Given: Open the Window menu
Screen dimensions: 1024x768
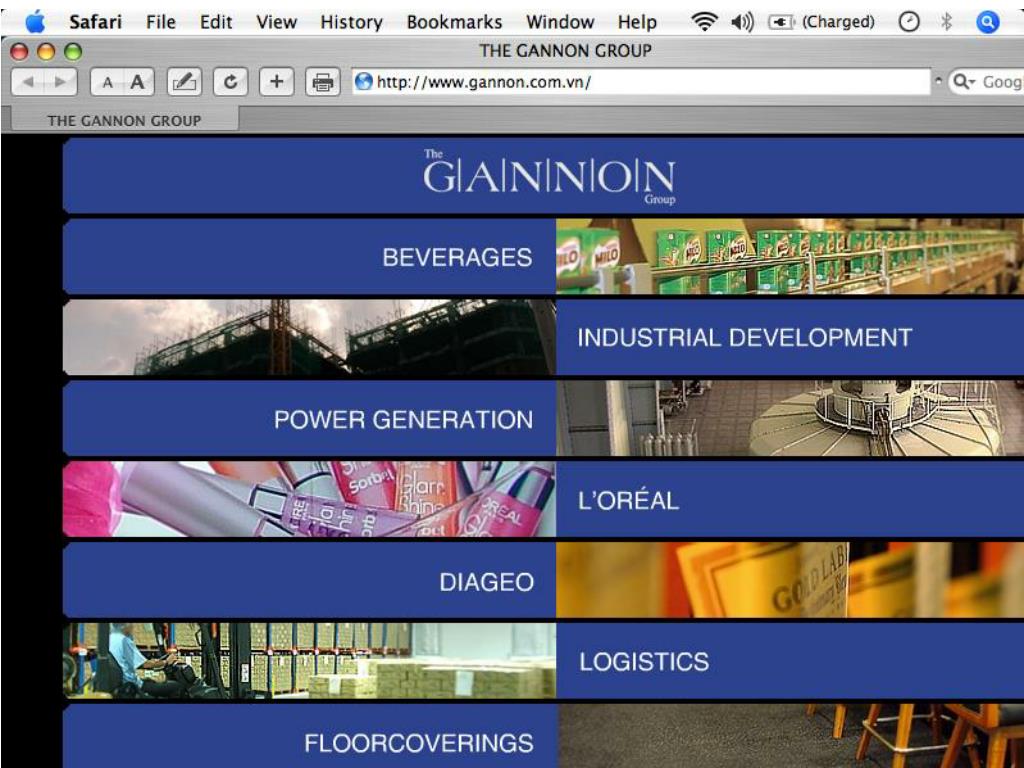Looking at the screenshot, I should (560, 22).
